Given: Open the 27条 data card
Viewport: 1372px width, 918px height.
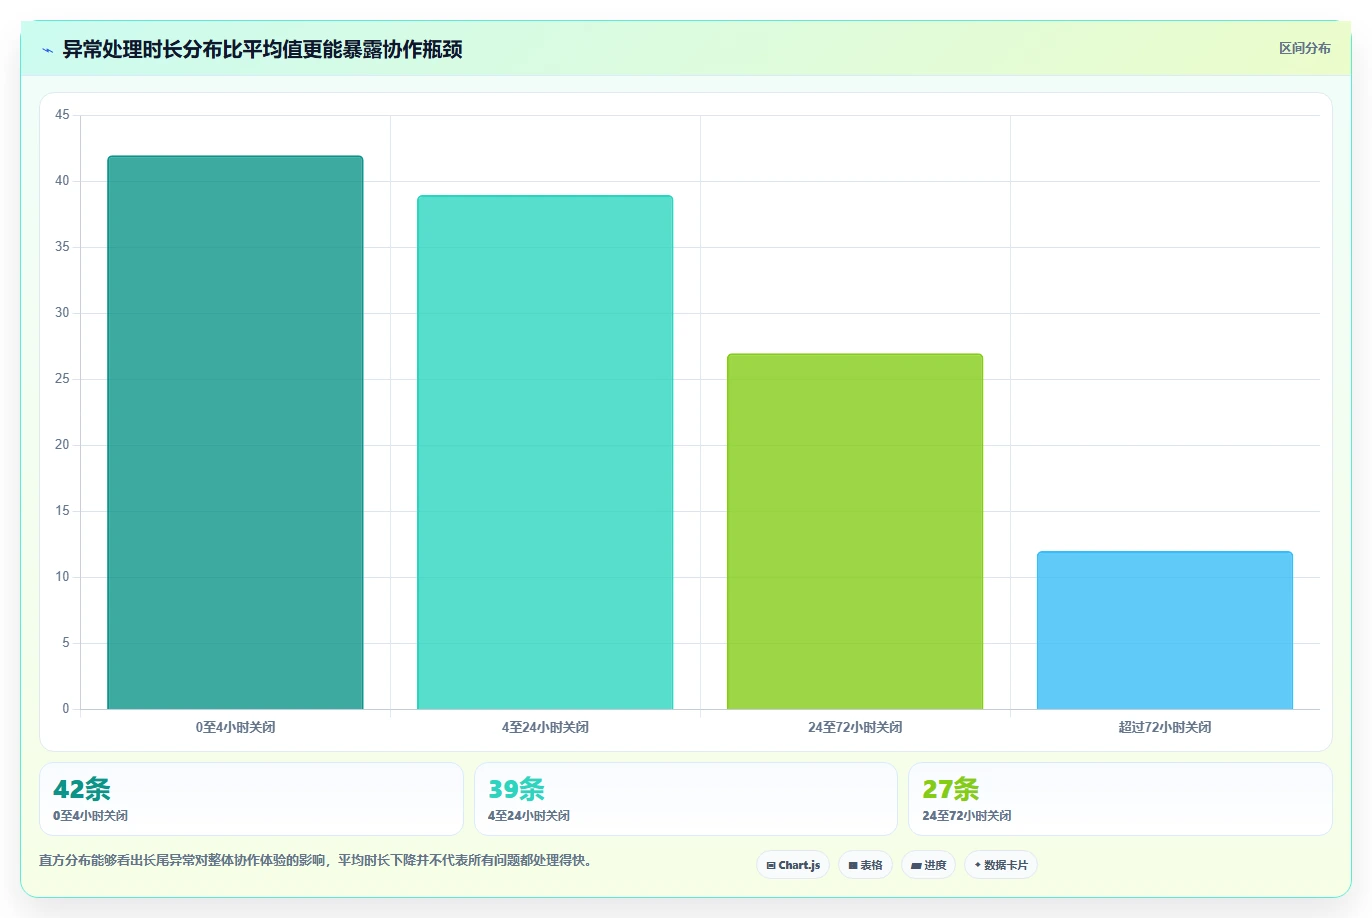Looking at the screenshot, I should (1120, 799).
